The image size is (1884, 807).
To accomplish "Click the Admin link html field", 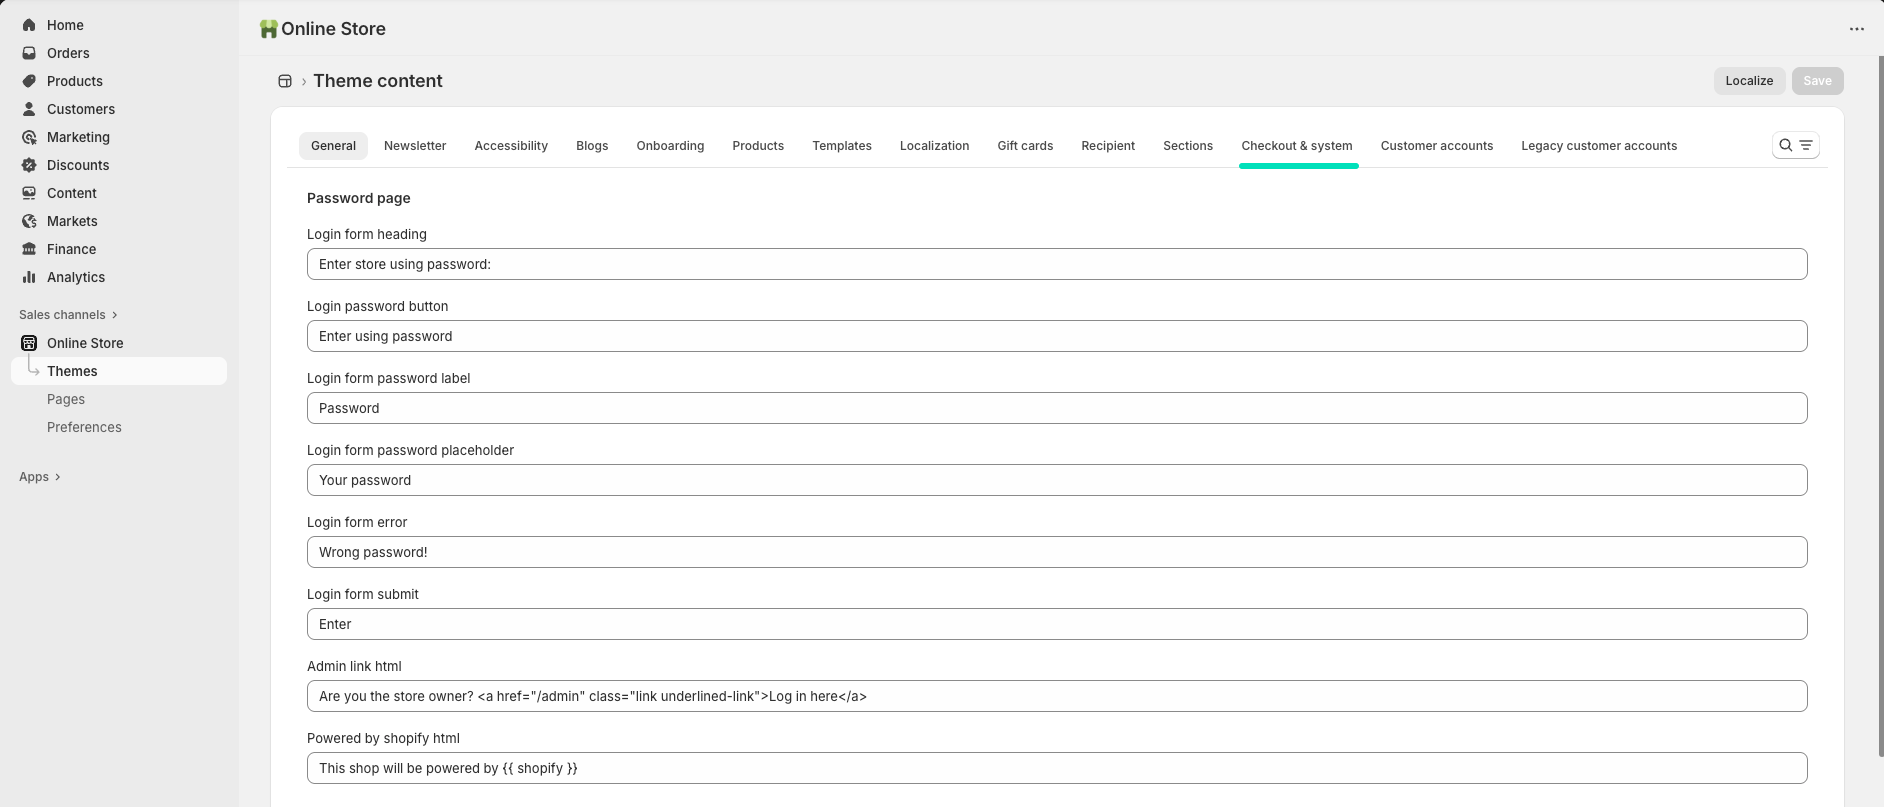I will coord(1057,696).
